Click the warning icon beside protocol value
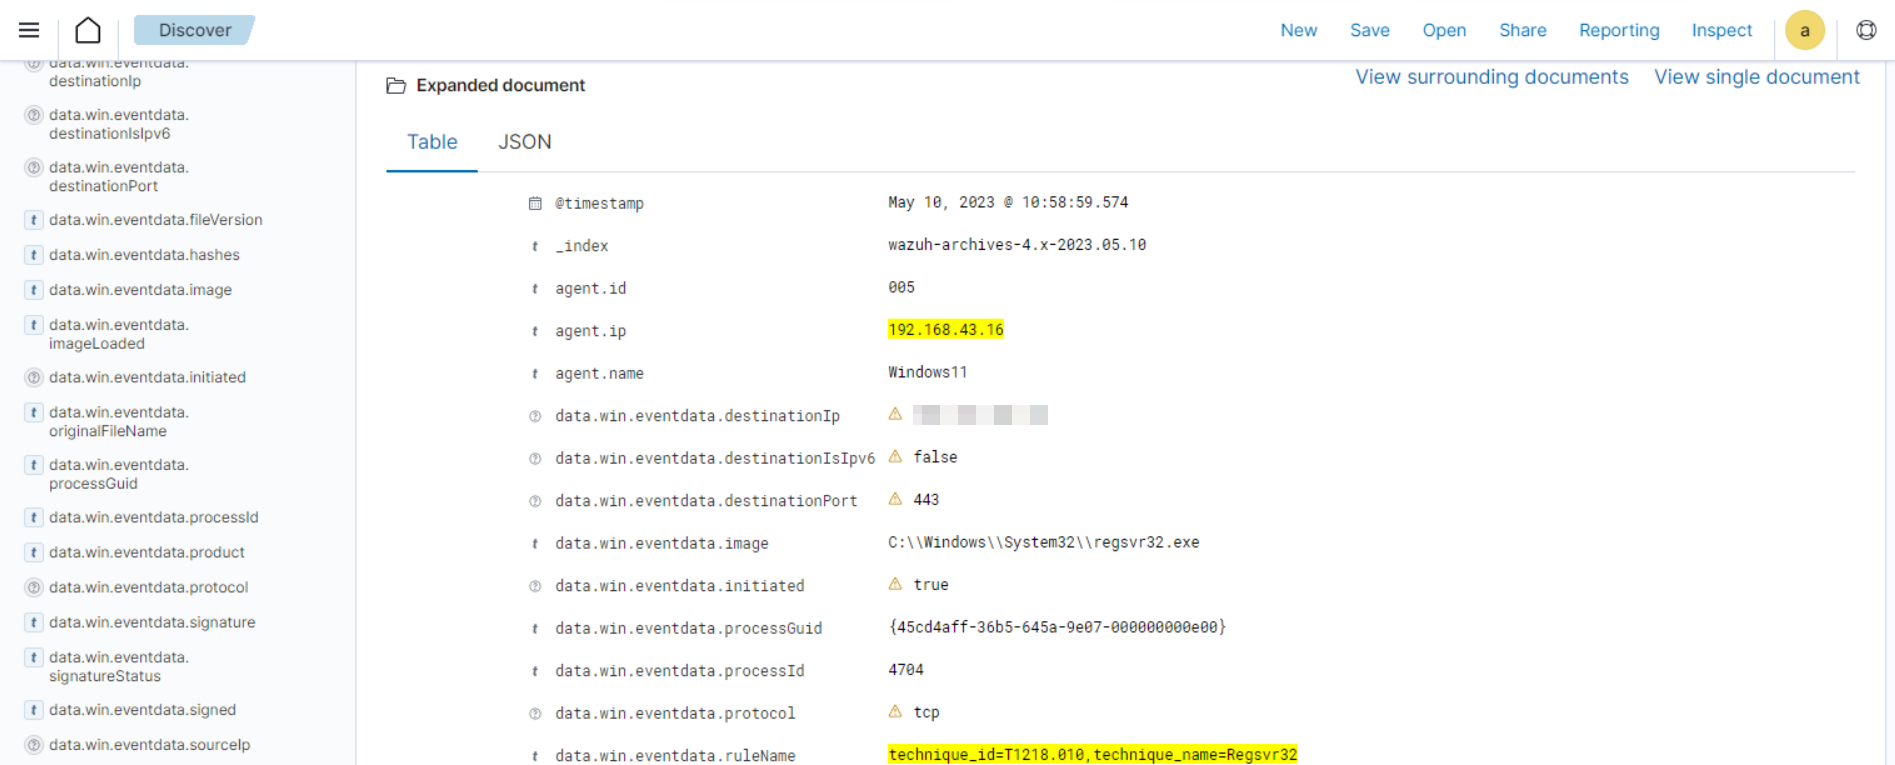 [895, 712]
